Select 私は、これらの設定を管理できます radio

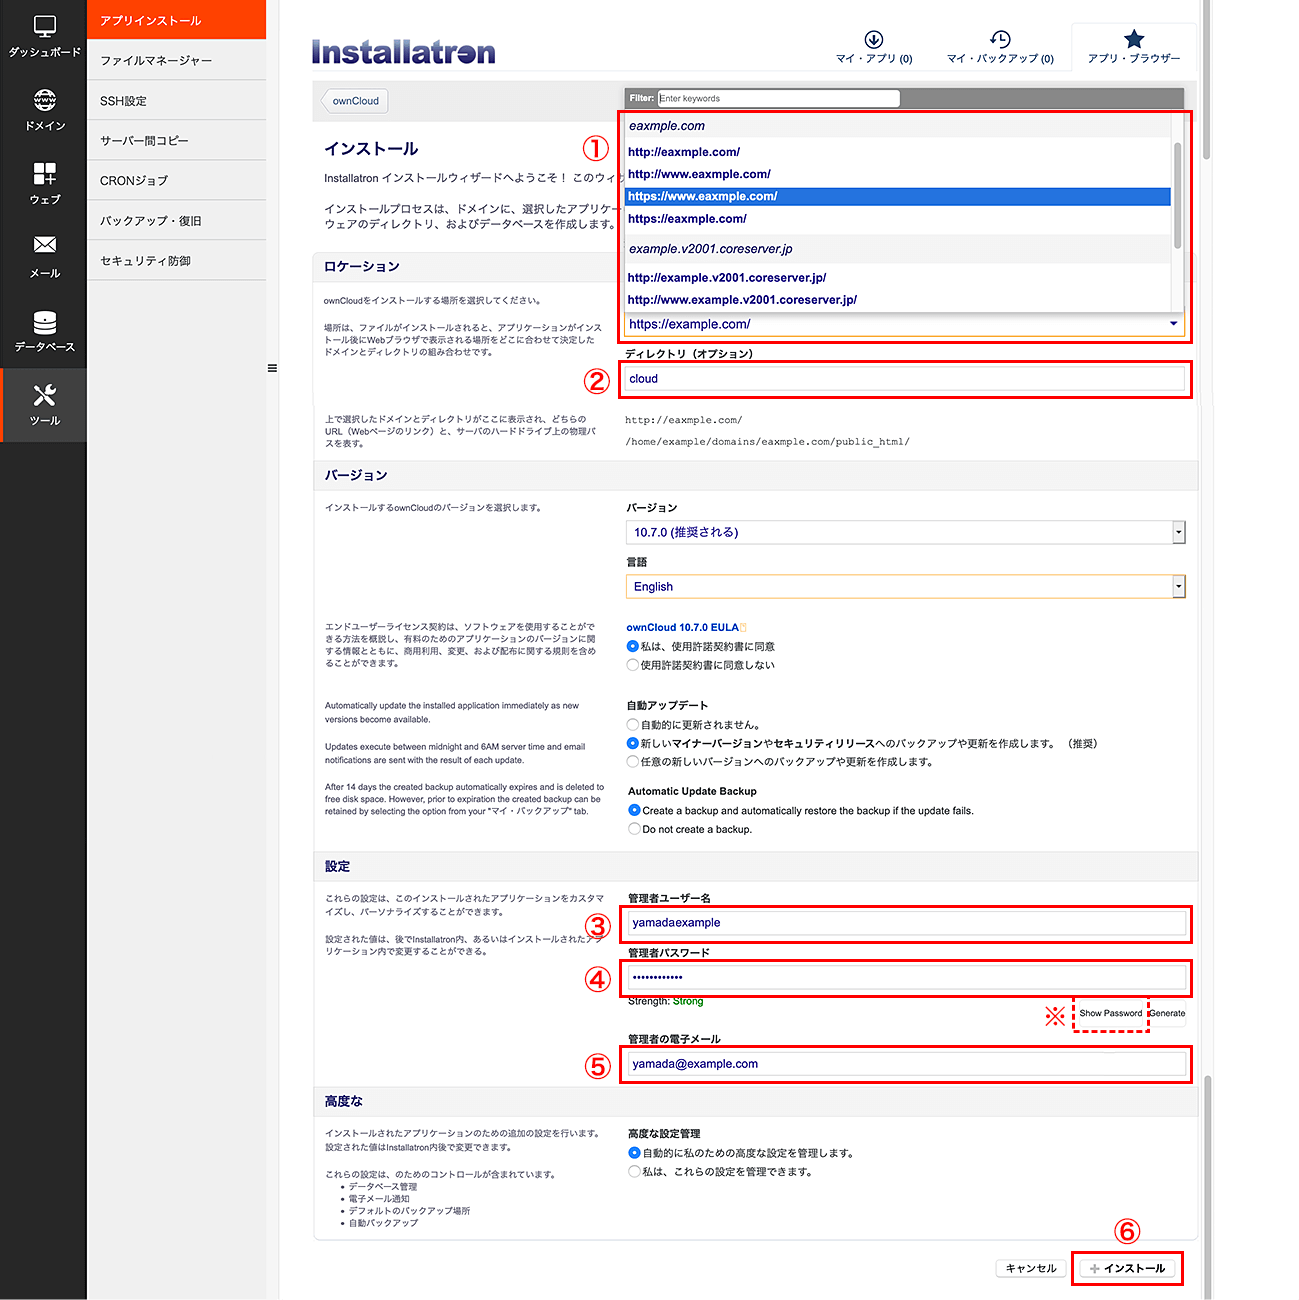[x=634, y=1172]
